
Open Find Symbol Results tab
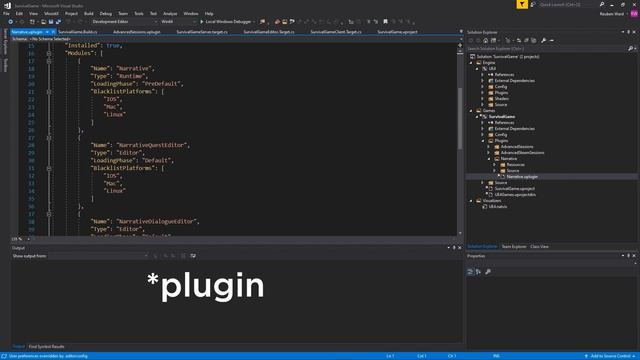coord(46,347)
